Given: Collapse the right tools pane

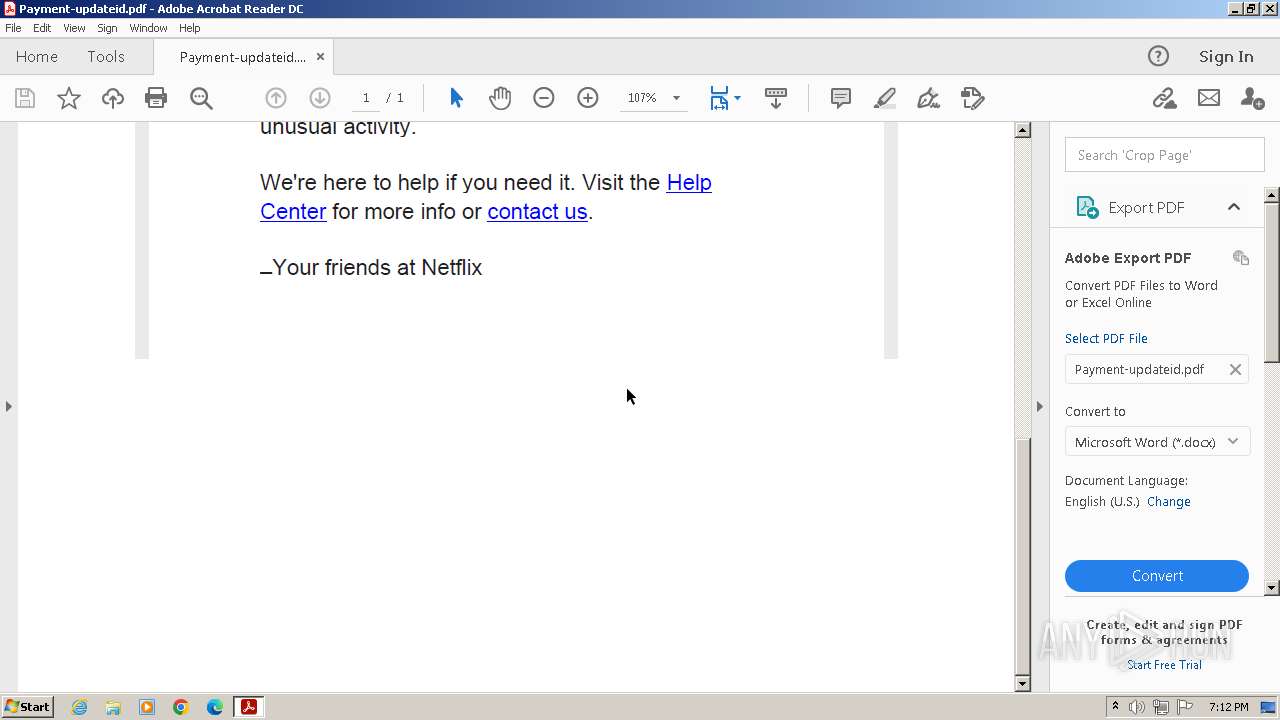Looking at the screenshot, I should pyautogui.click(x=1039, y=406).
